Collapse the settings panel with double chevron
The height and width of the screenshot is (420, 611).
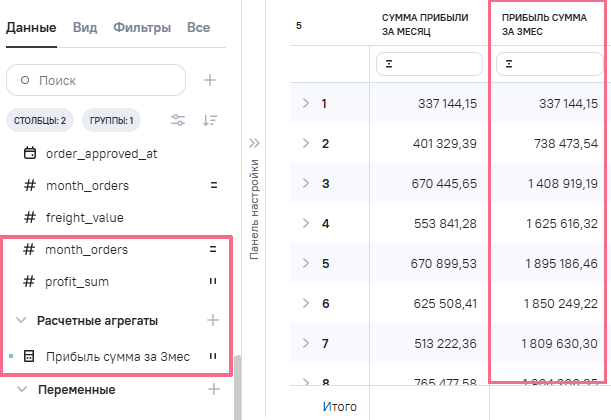(254, 142)
